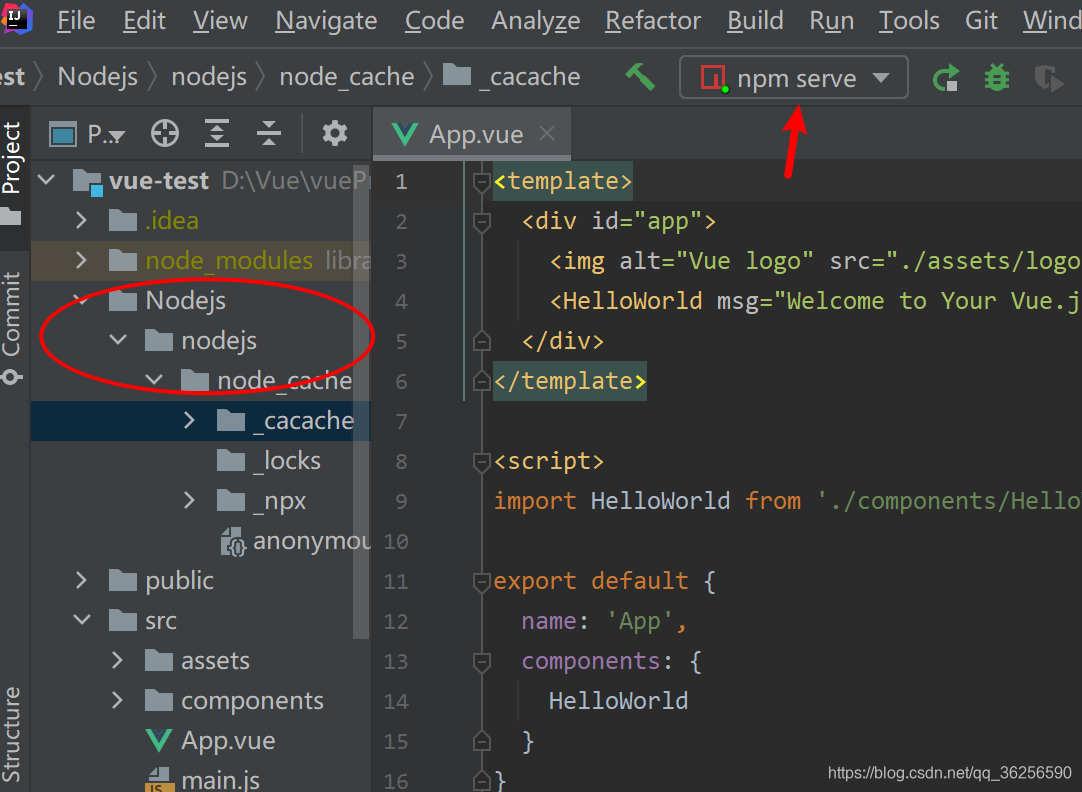The image size is (1082, 792).
Task: Open the File menu
Action: pos(76,21)
